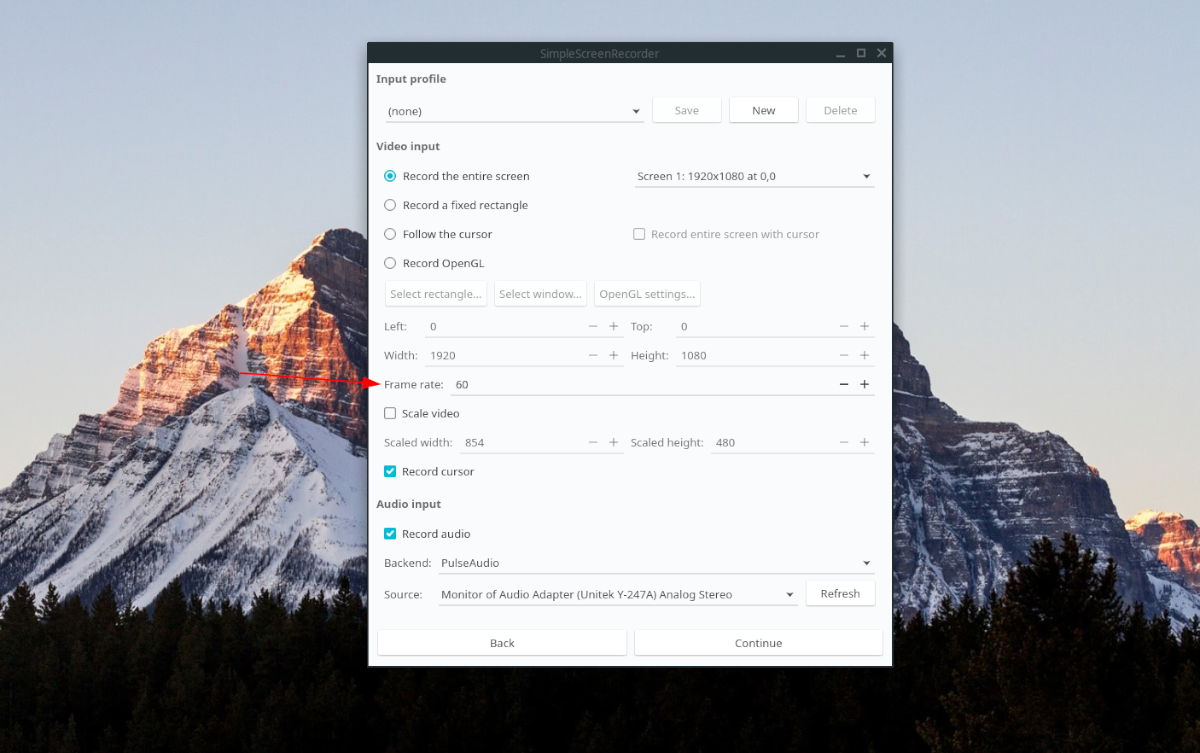Viewport: 1200px width, 753px height.
Task: Decrease the Left value with minus
Action: 593,326
